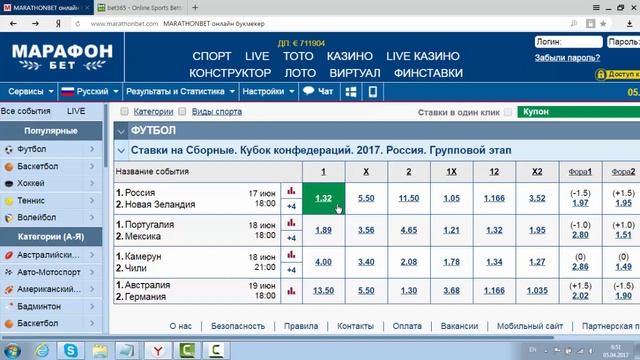
Task: Switch to bet365 browser tab
Action: pyautogui.click(x=140, y=8)
